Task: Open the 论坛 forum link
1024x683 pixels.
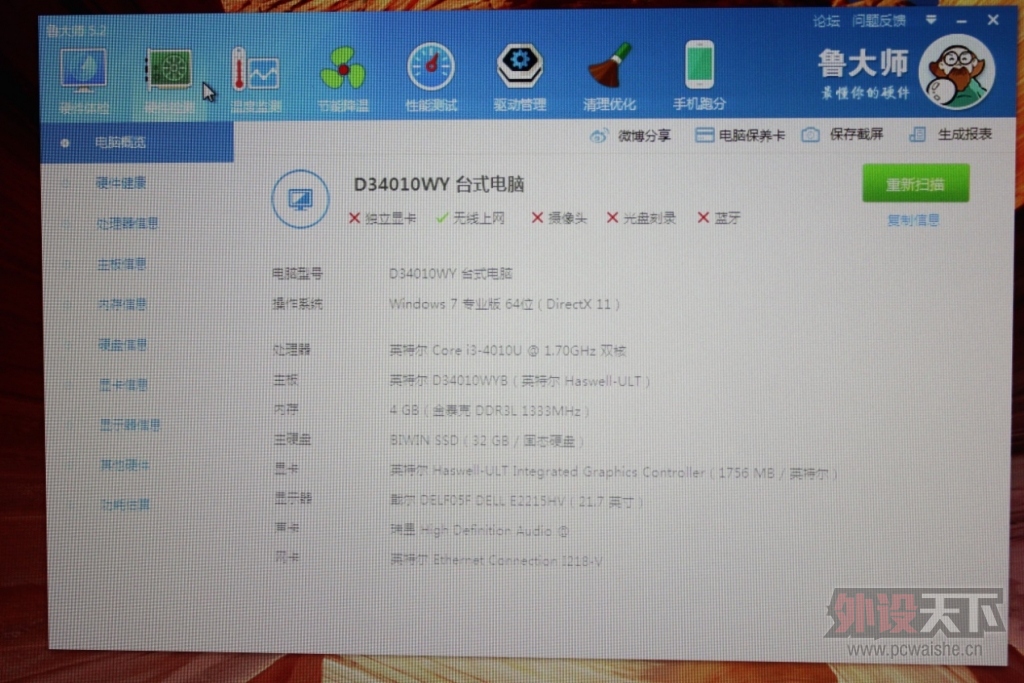Action: pyautogui.click(x=826, y=22)
